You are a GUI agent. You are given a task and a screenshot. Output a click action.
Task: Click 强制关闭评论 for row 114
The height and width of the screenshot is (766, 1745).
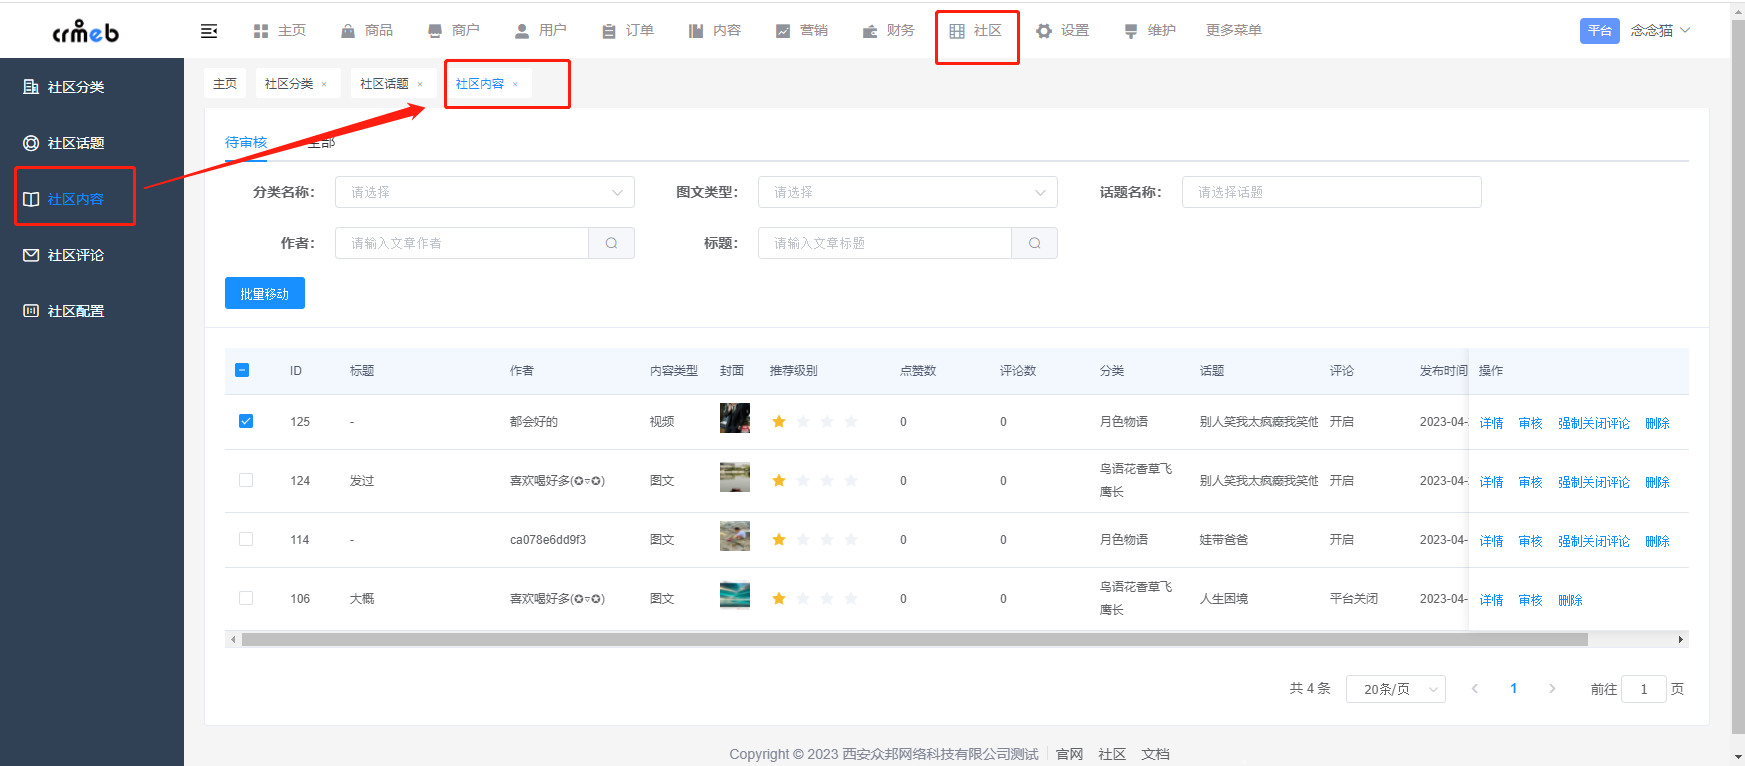[1594, 541]
